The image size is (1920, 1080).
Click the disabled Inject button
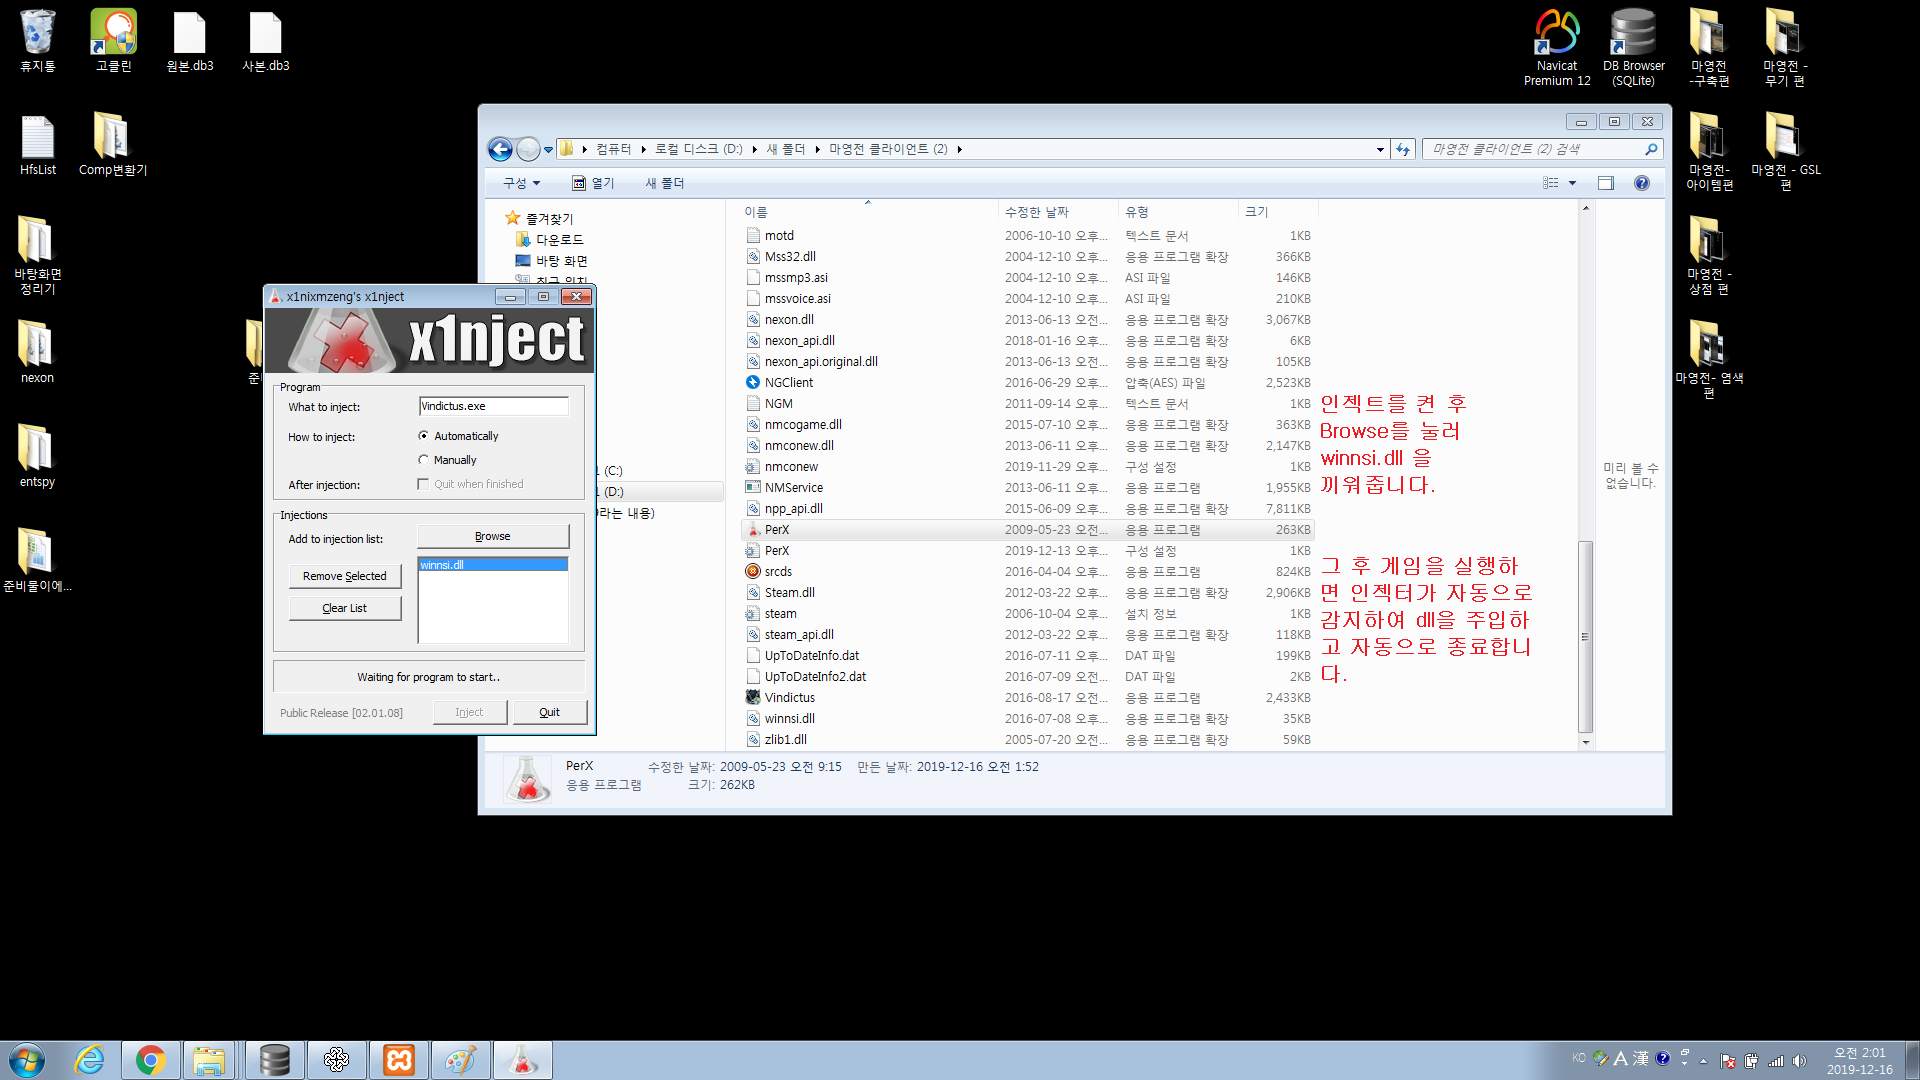point(470,712)
